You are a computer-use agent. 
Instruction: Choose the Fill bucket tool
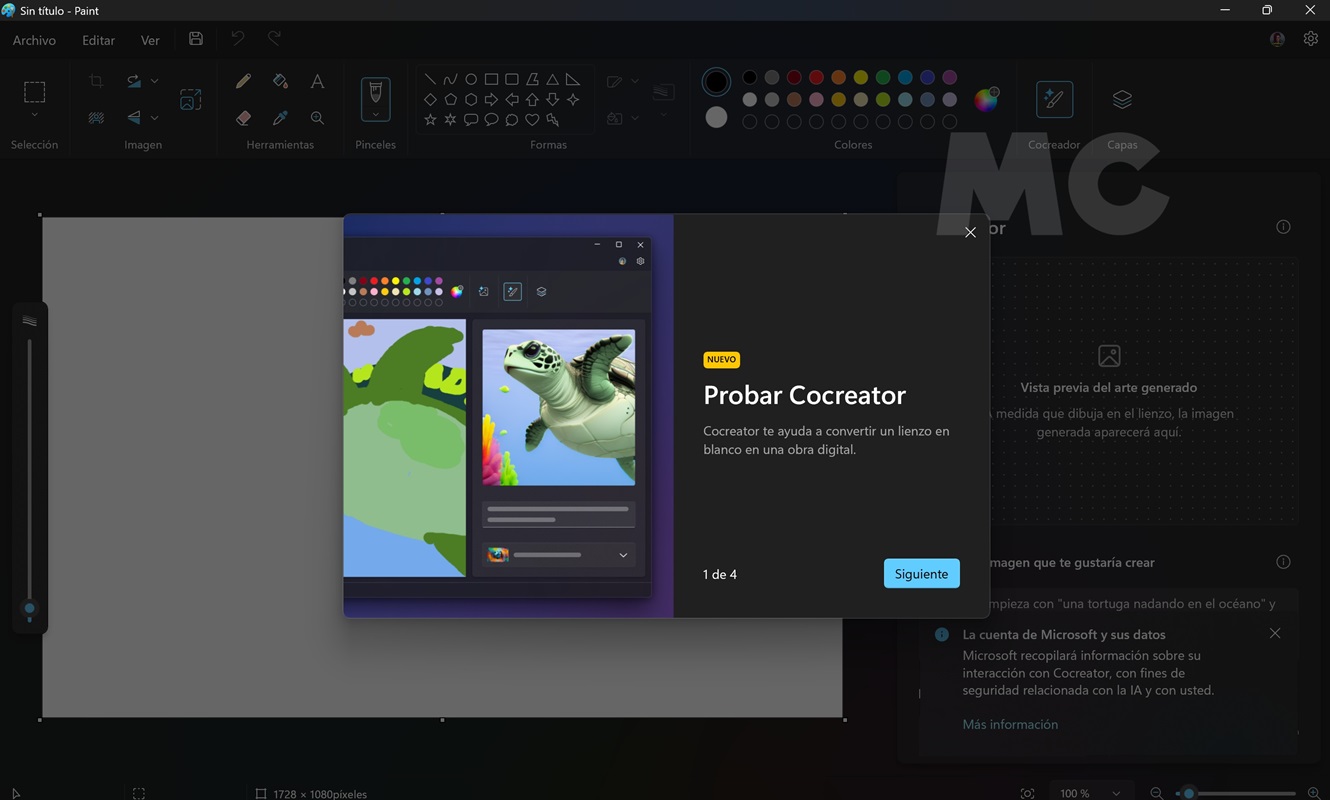280,81
